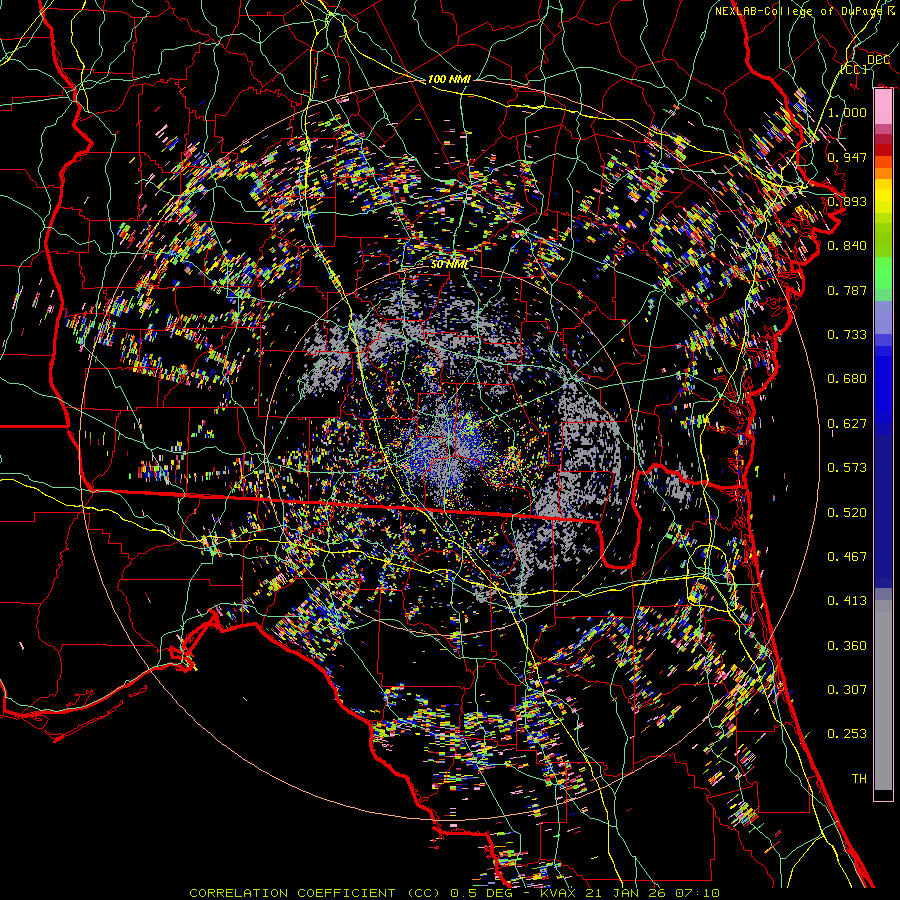This screenshot has width=900, height=900.
Task: Click the 0.467 scale value
Action: click(847, 557)
